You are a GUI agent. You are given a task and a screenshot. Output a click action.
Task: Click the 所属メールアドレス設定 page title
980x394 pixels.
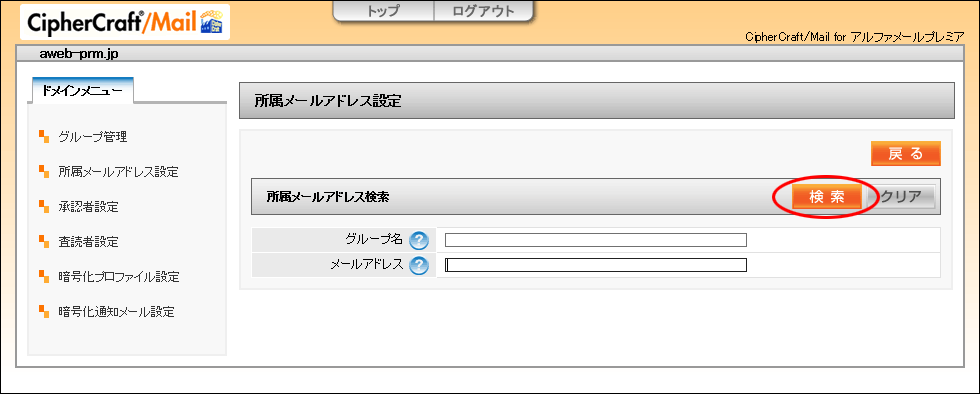click(328, 101)
